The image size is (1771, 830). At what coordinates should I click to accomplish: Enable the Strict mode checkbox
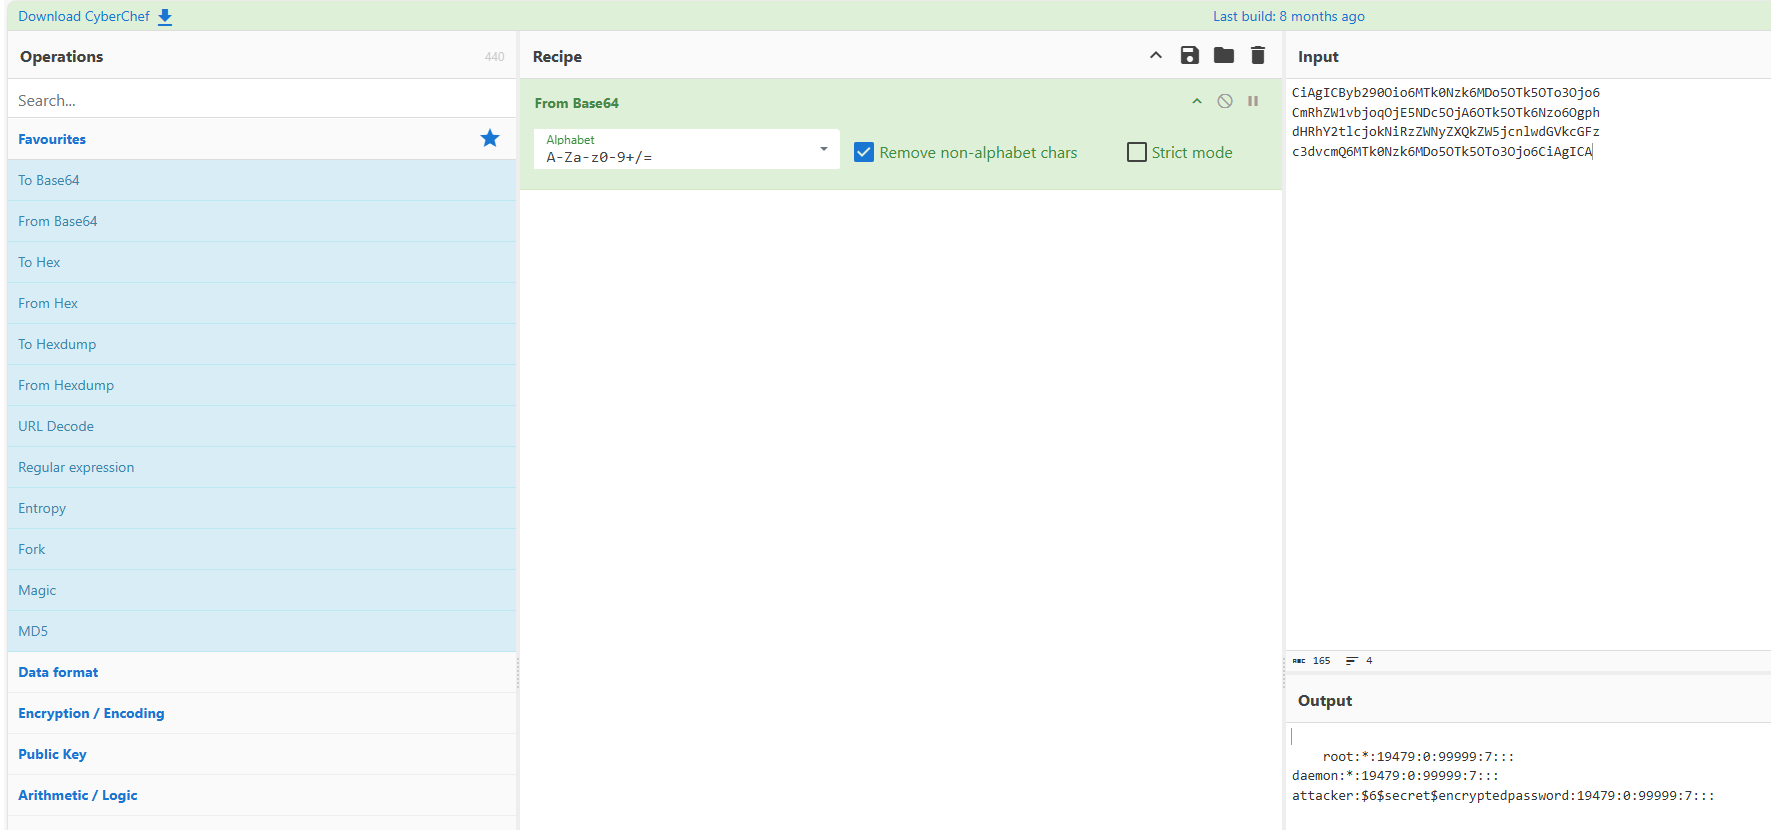coord(1137,152)
